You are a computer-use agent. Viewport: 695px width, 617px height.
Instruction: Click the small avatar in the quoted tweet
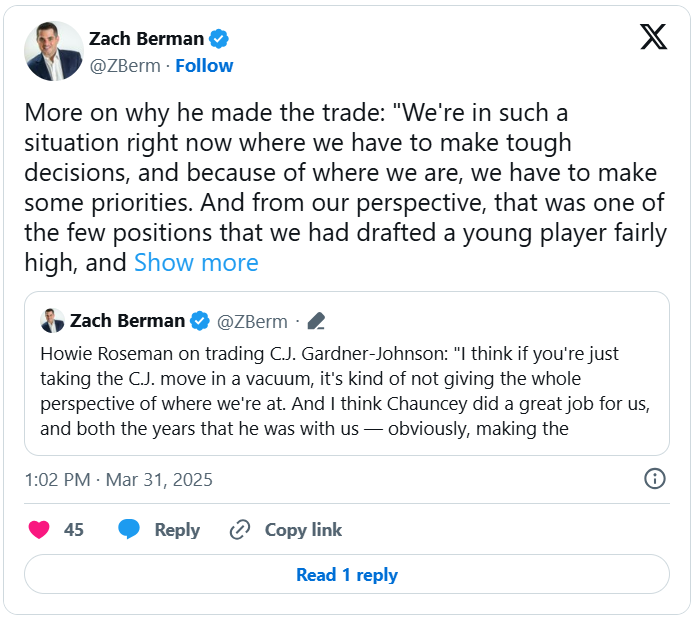point(52,321)
